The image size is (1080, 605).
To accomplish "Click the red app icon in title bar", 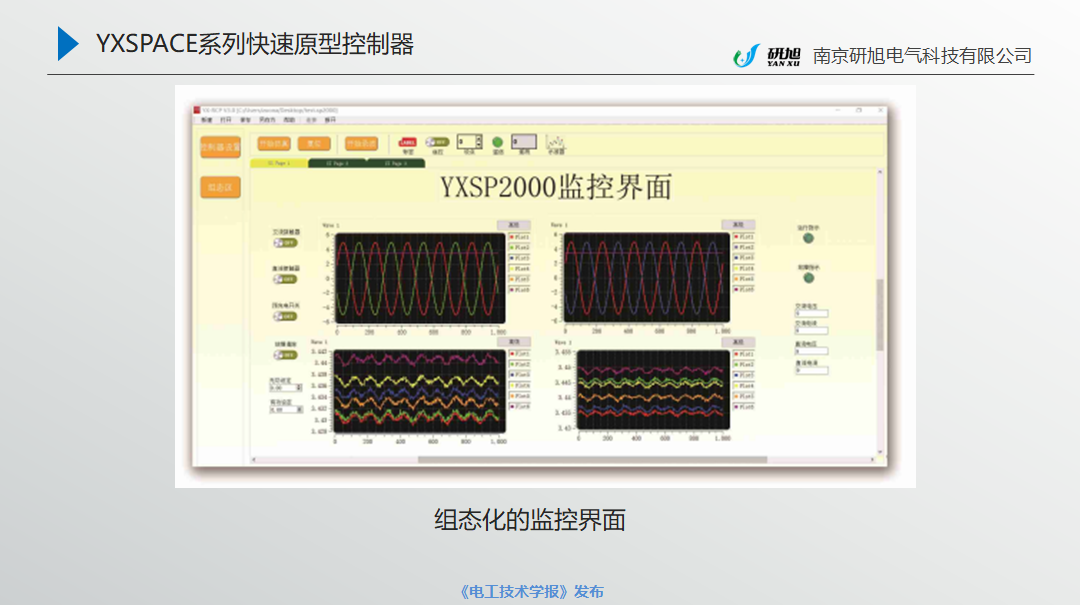I will [x=197, y=110].
